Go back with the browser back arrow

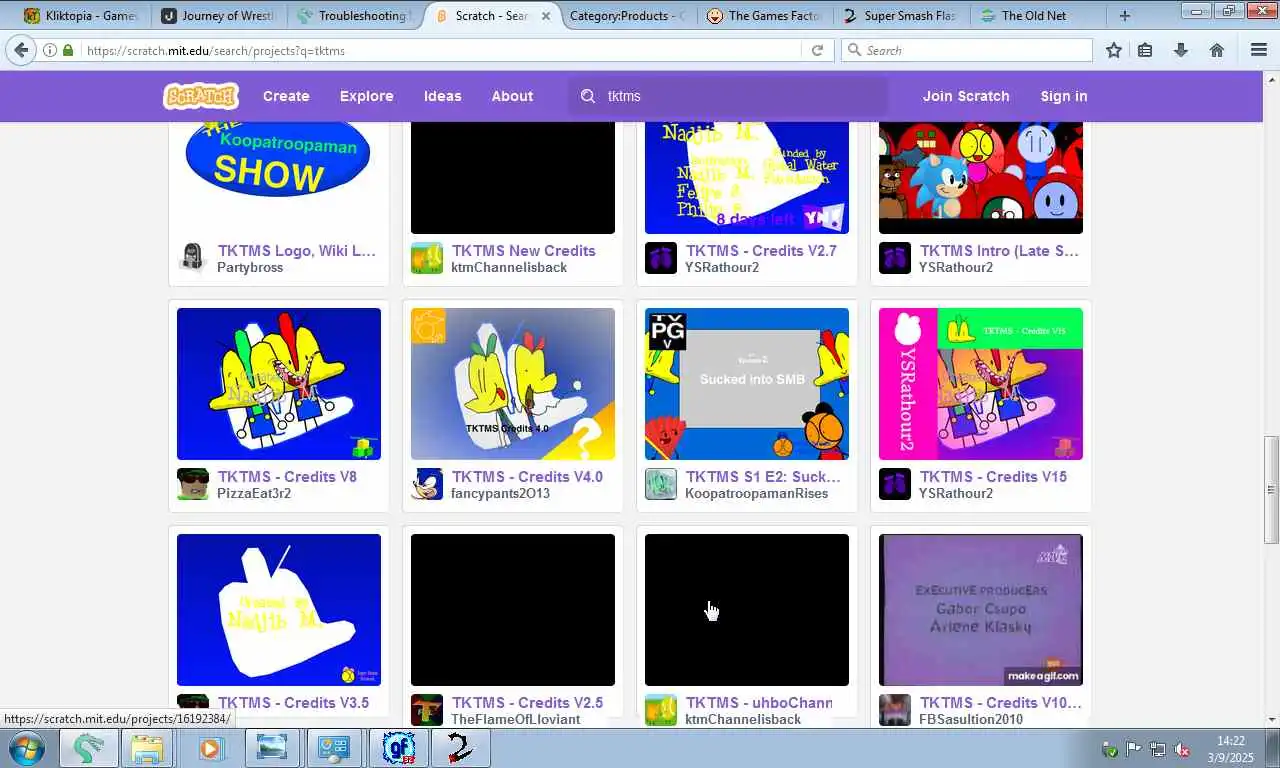[21, 50]
